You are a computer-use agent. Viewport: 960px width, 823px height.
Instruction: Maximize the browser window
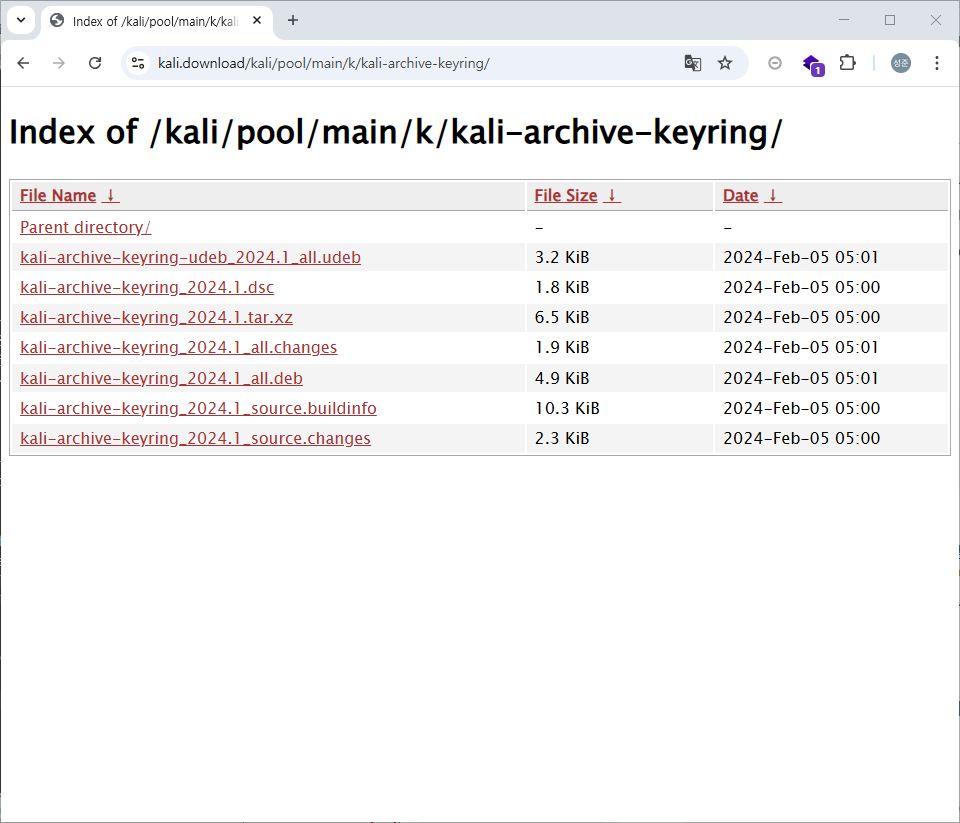[x=890, y=20]
